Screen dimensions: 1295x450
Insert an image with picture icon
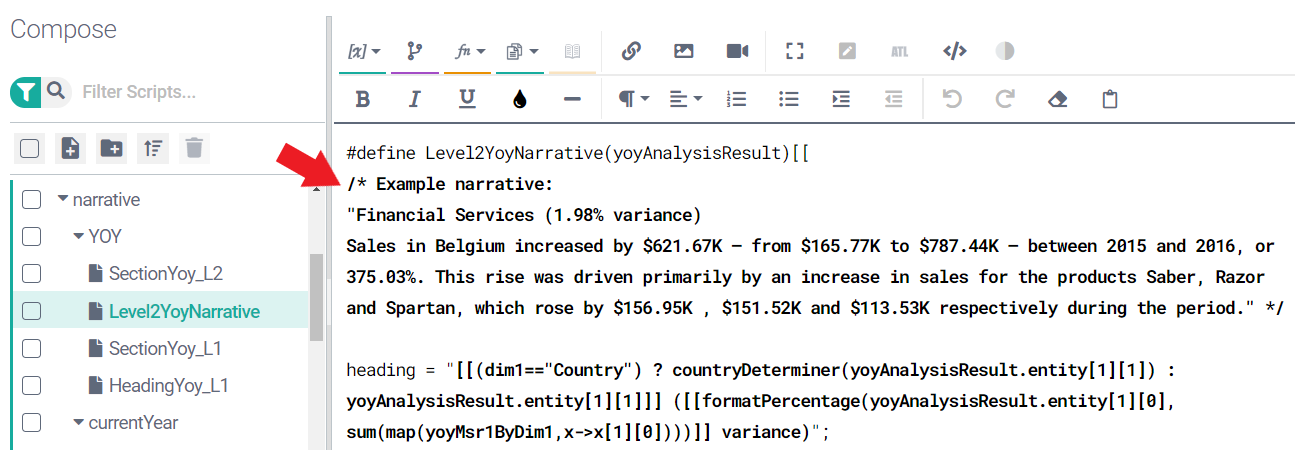coord(684,51)
